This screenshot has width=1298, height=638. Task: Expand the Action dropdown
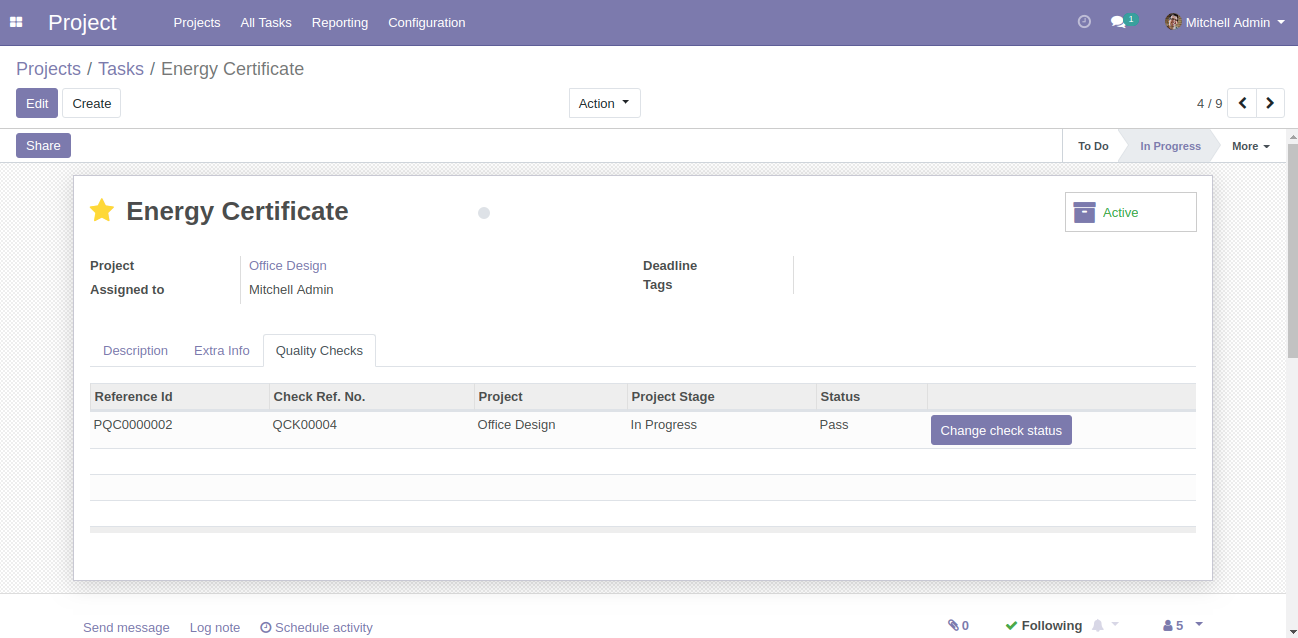click(x=604, y=103)
